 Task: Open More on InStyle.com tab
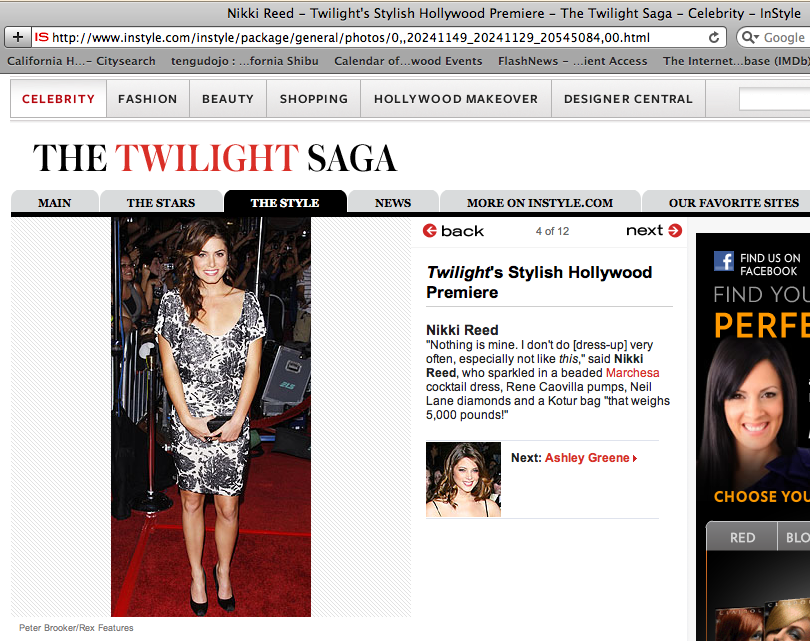tap(540, 202)
